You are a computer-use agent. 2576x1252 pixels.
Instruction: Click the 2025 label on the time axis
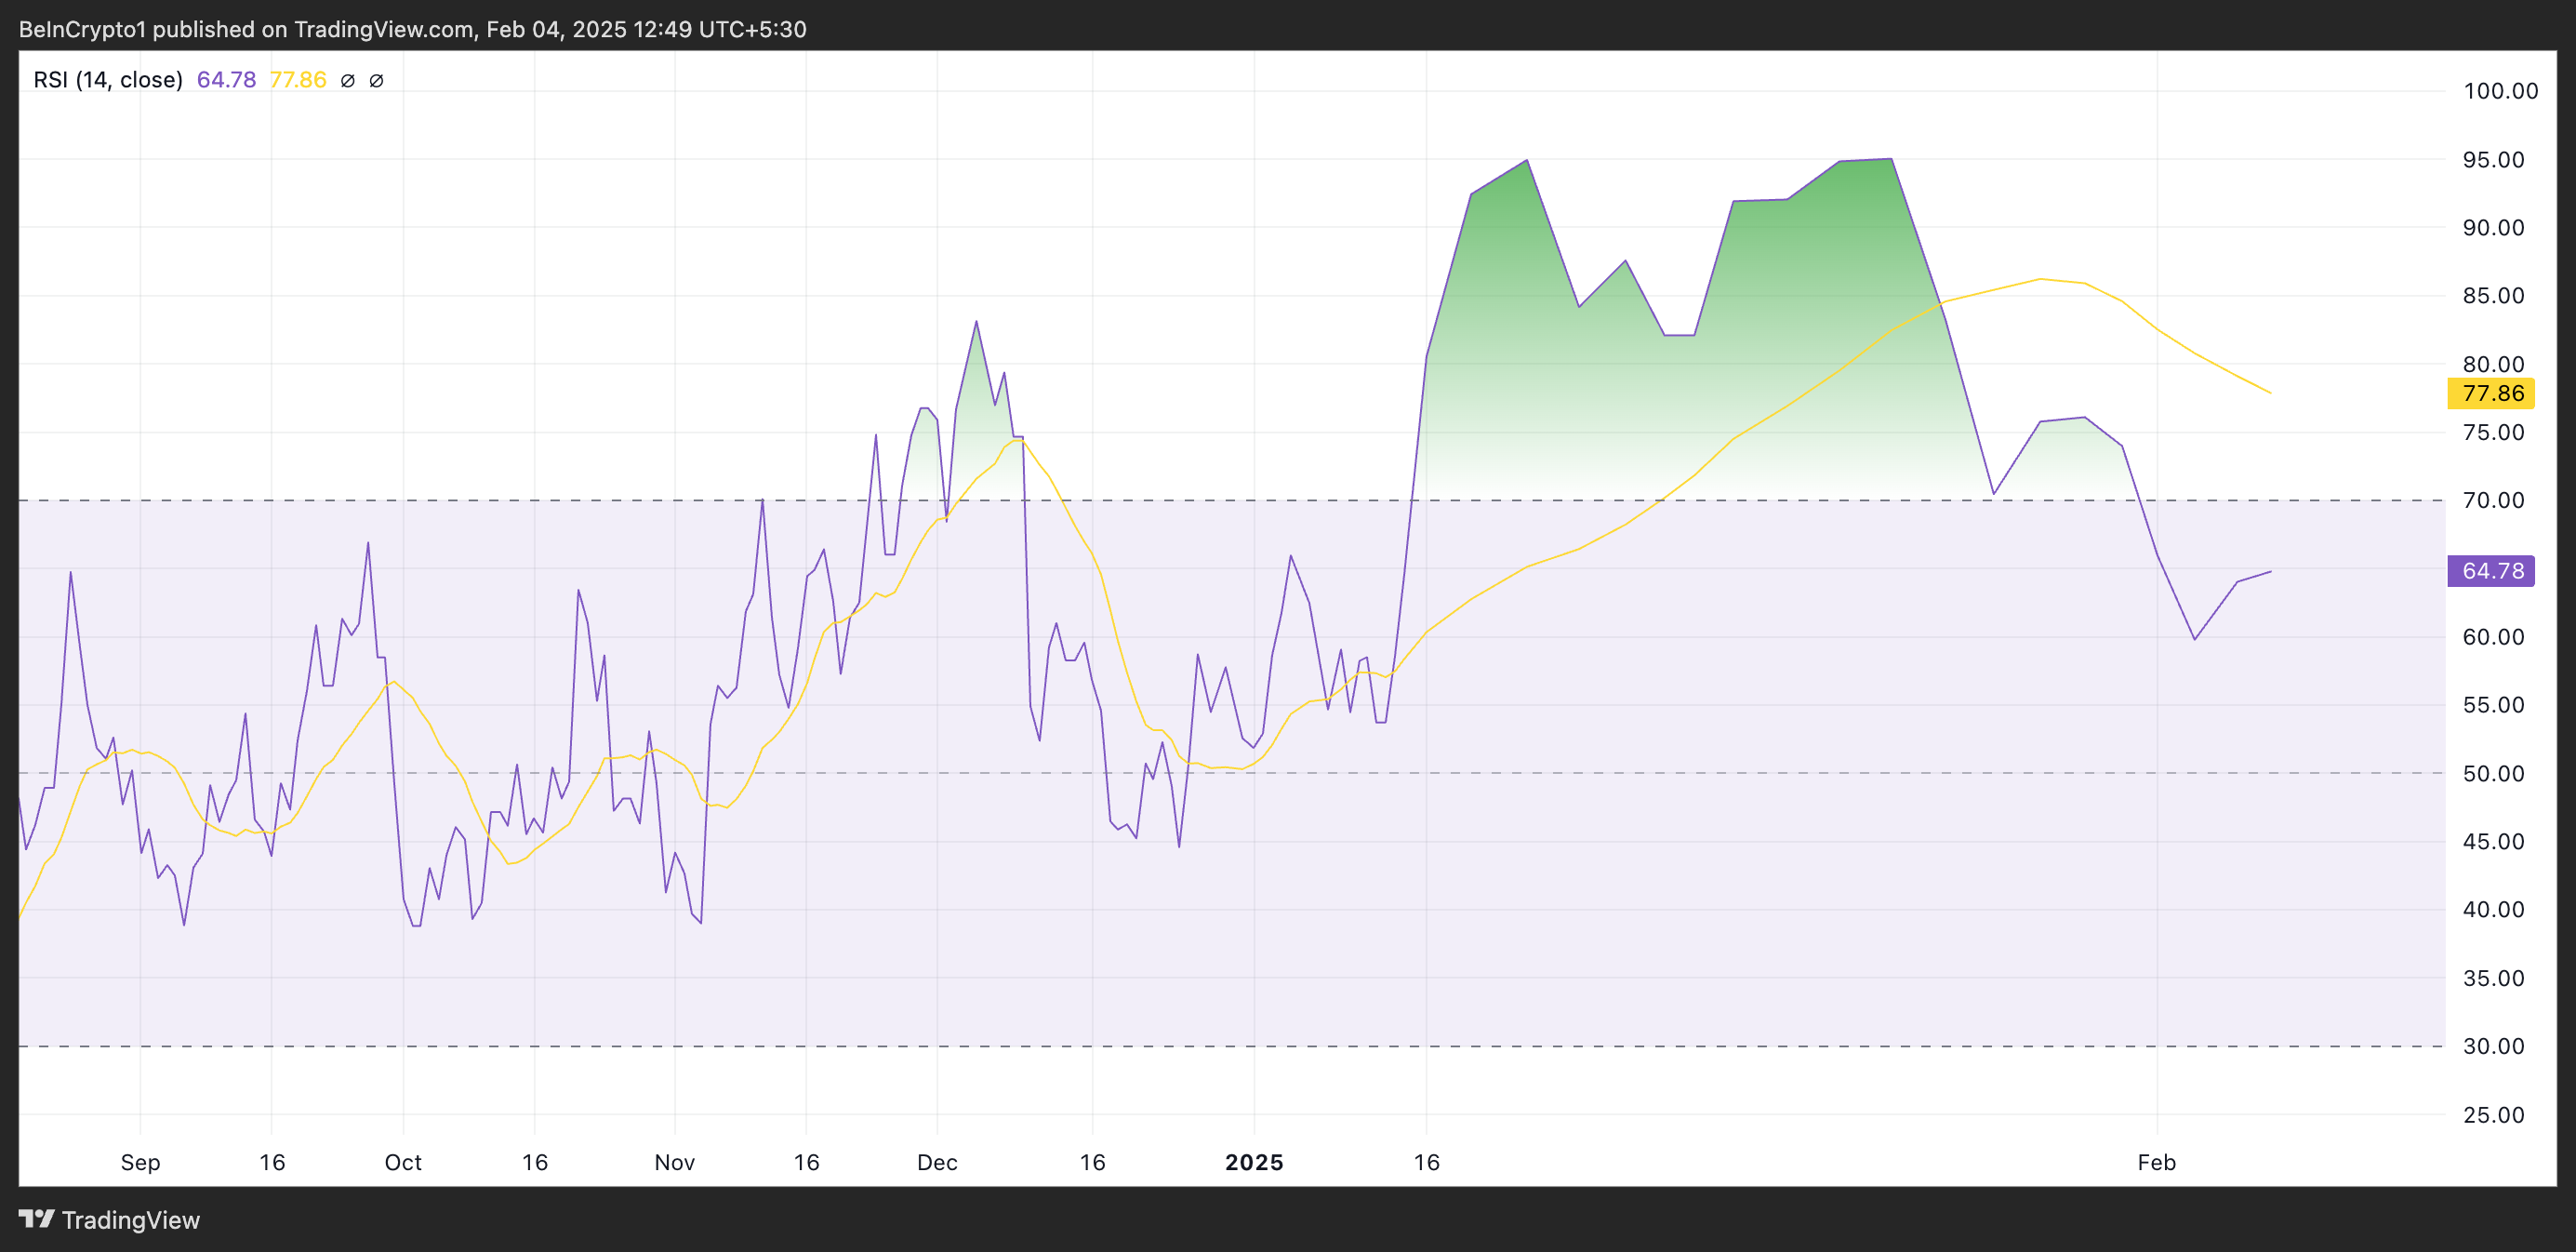click(1254, 1162)
